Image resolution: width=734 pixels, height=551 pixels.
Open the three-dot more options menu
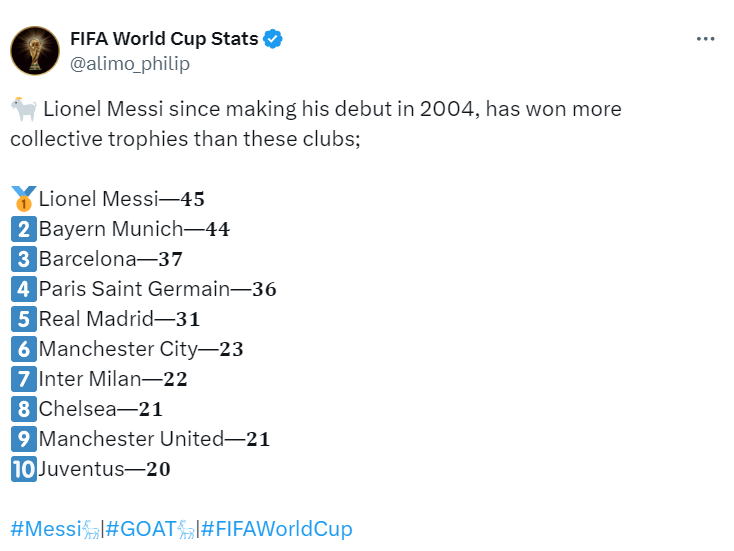tap(706, 39)
